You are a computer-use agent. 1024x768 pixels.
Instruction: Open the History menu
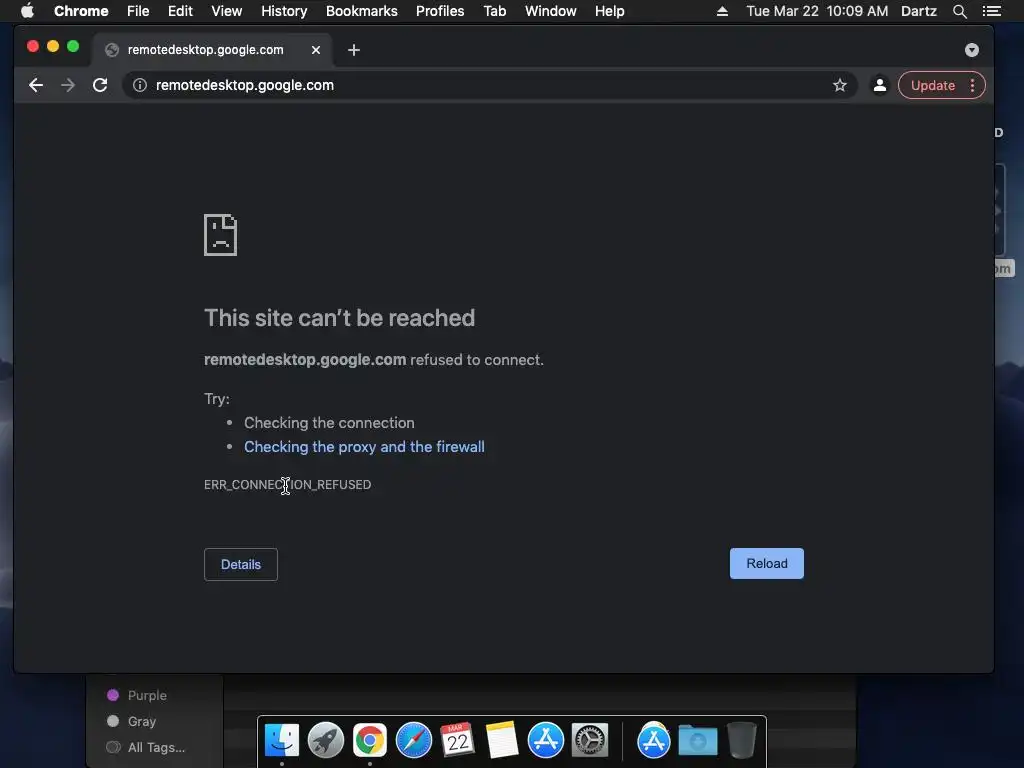point(284,11)
